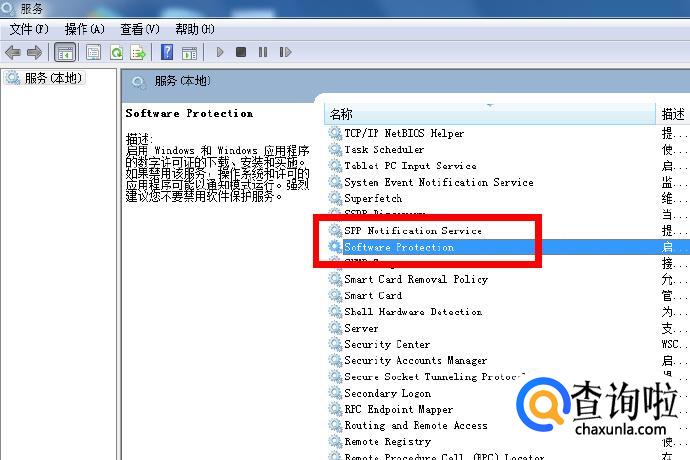Open the 查看(V) menu

coord(140,29)
